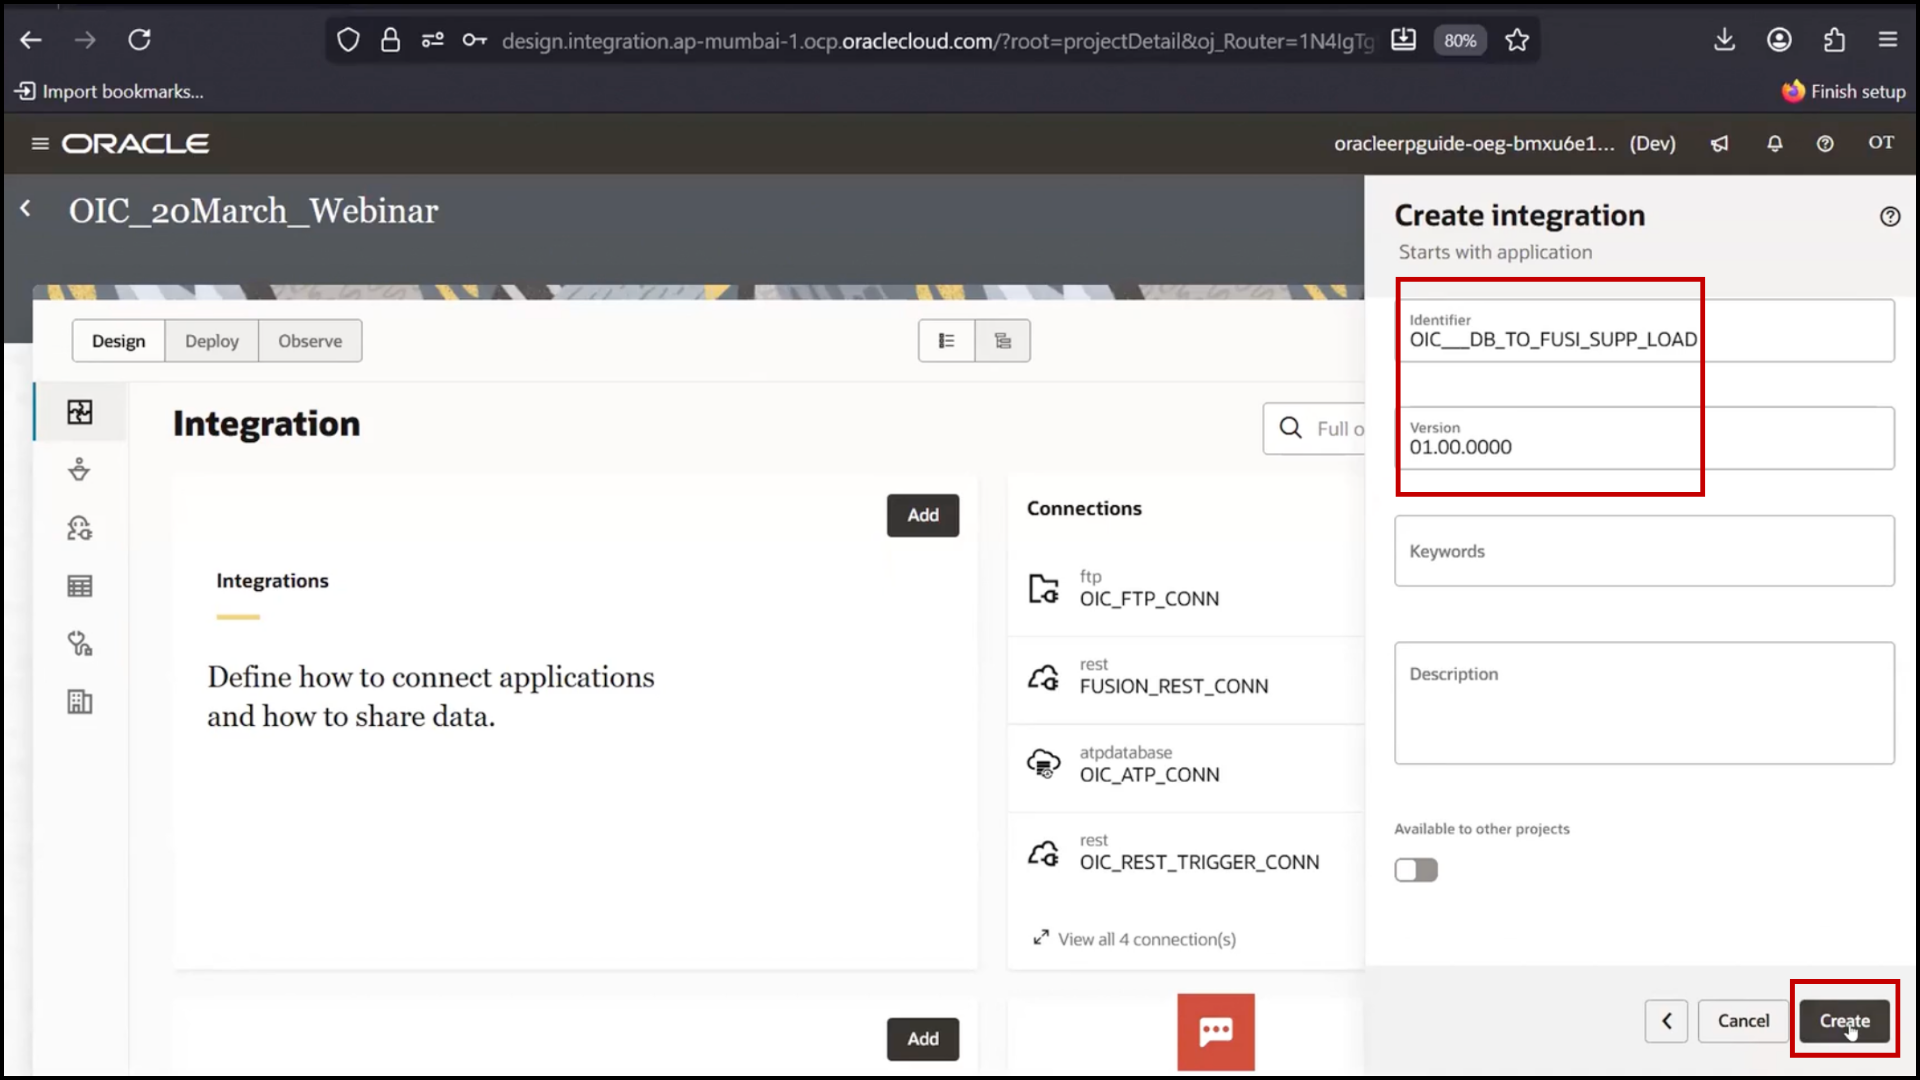Open the Firefox account icon
This screenshot has width=1920, height=1080.
coord(1779,40)
